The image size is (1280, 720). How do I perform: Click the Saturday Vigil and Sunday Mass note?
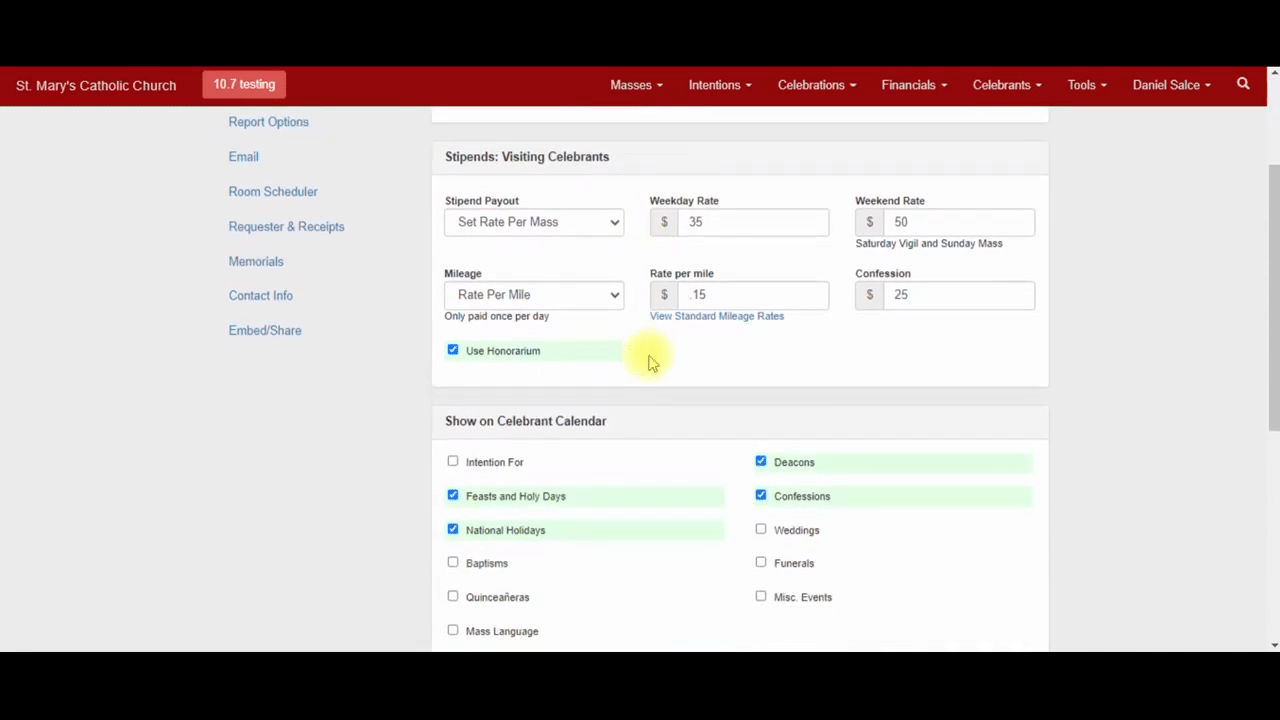point(929,243)
